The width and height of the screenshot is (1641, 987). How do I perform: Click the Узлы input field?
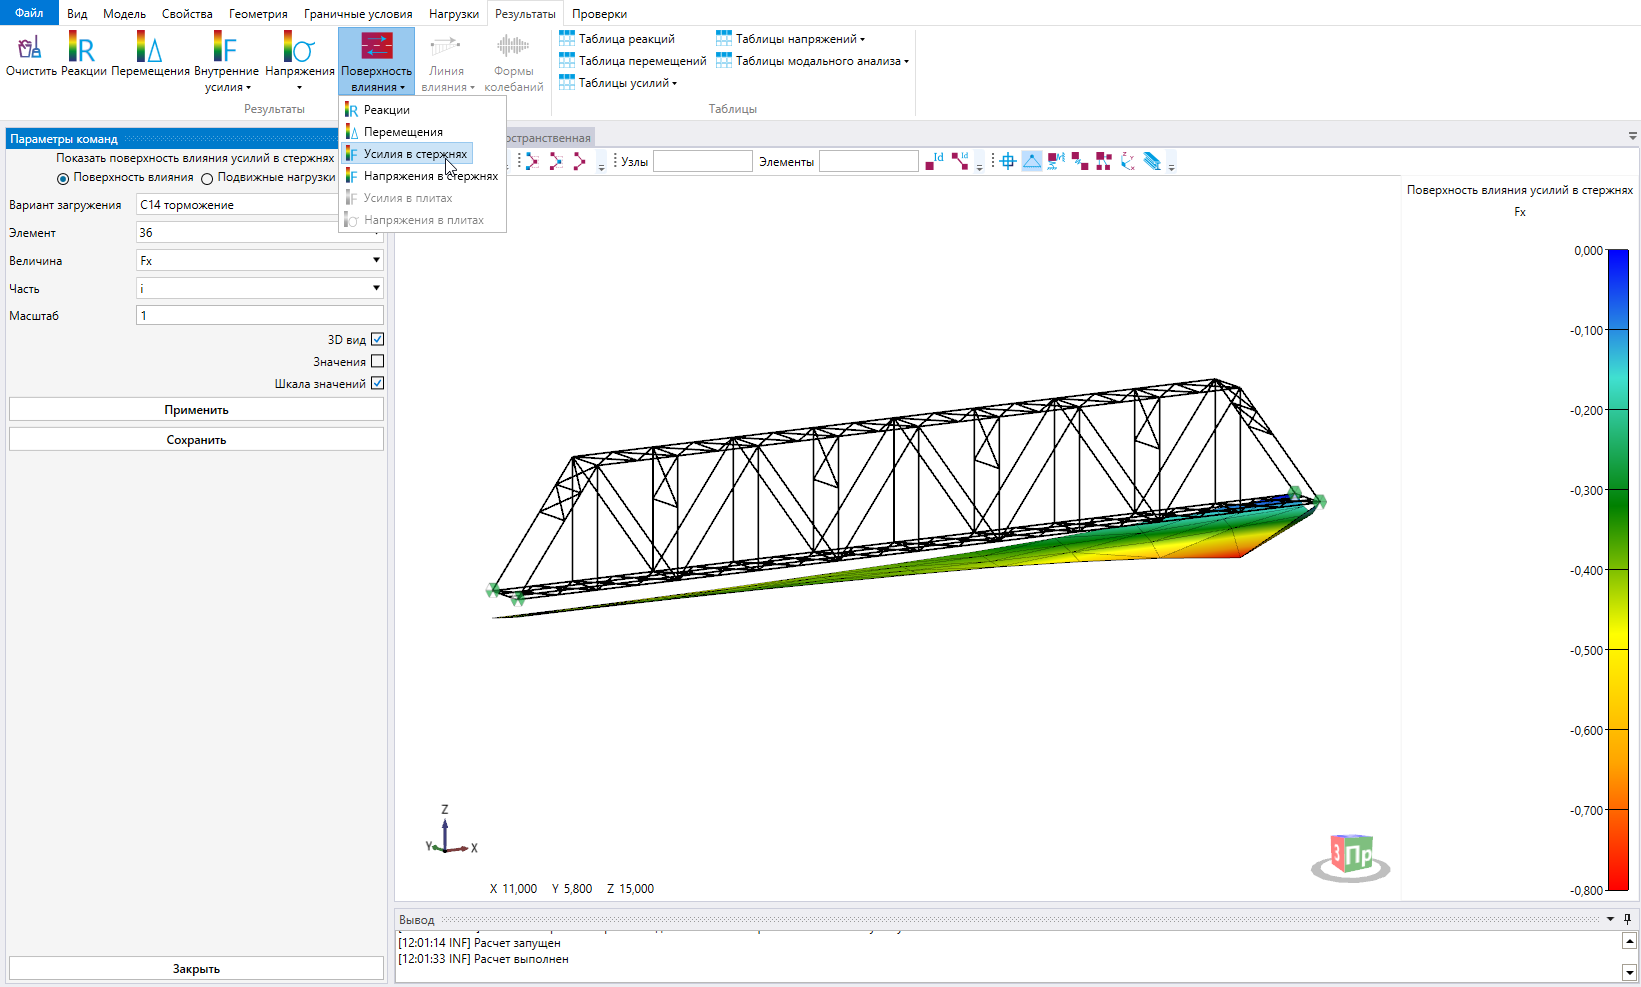703,161
